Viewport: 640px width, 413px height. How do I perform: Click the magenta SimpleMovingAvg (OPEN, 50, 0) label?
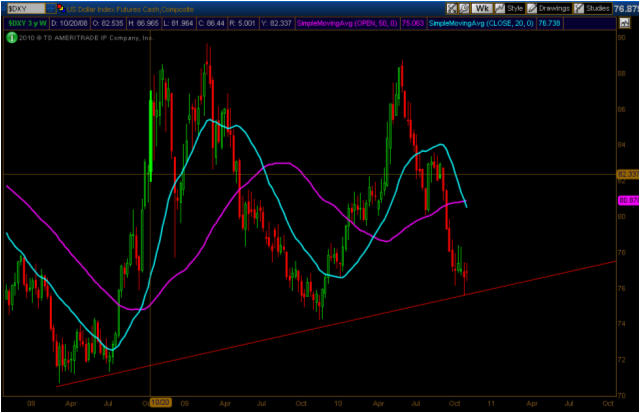354,23
